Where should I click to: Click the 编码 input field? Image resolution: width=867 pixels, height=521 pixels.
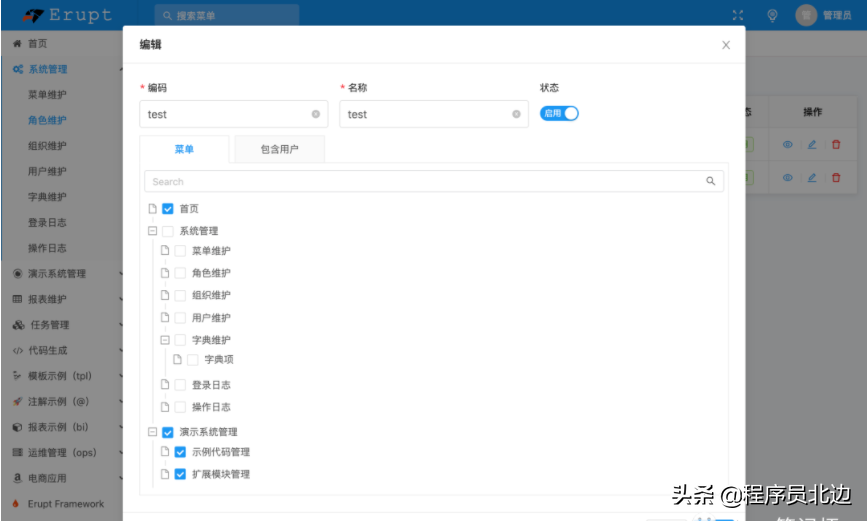tap(233, 114)
